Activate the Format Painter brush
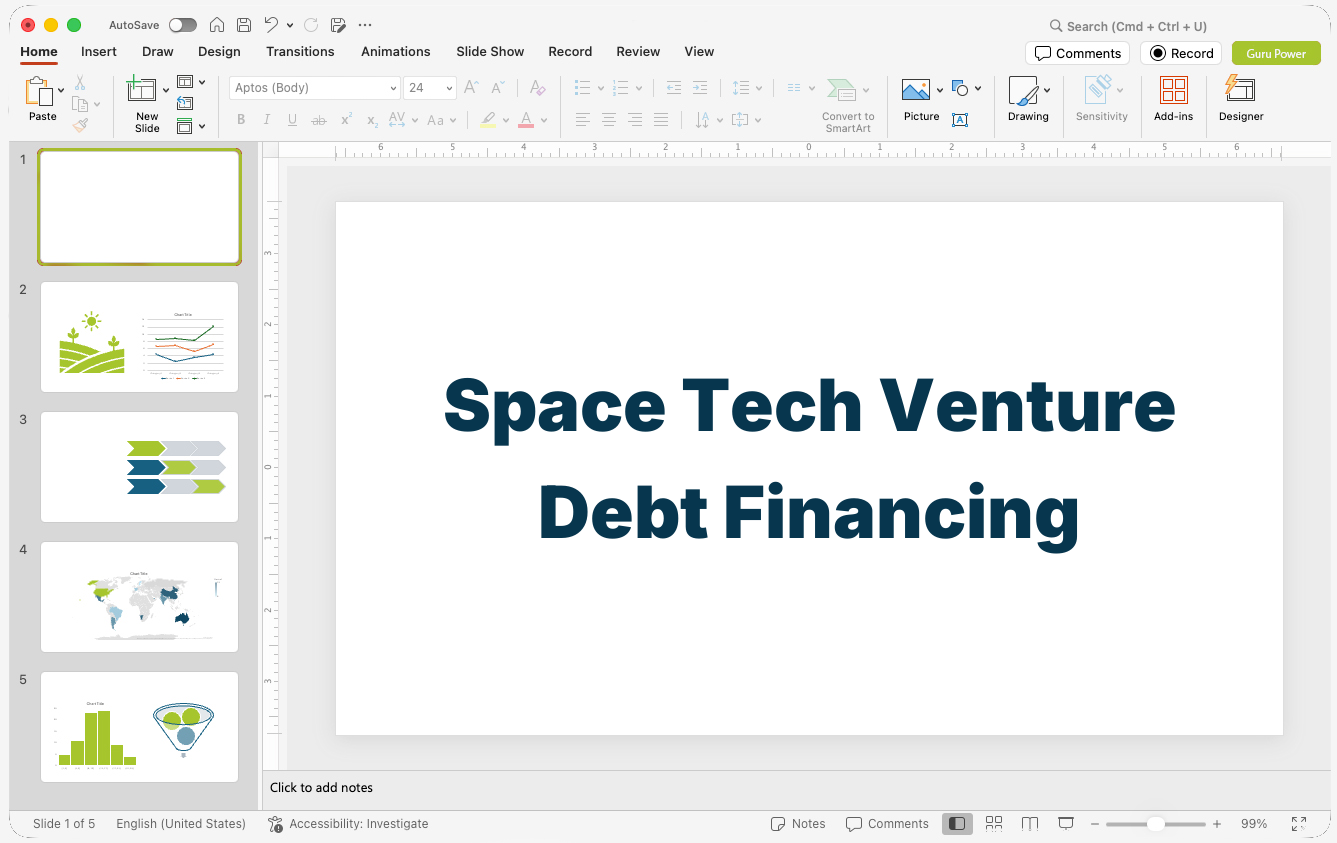Screen dimensions: 1337x843 (80, 125)
